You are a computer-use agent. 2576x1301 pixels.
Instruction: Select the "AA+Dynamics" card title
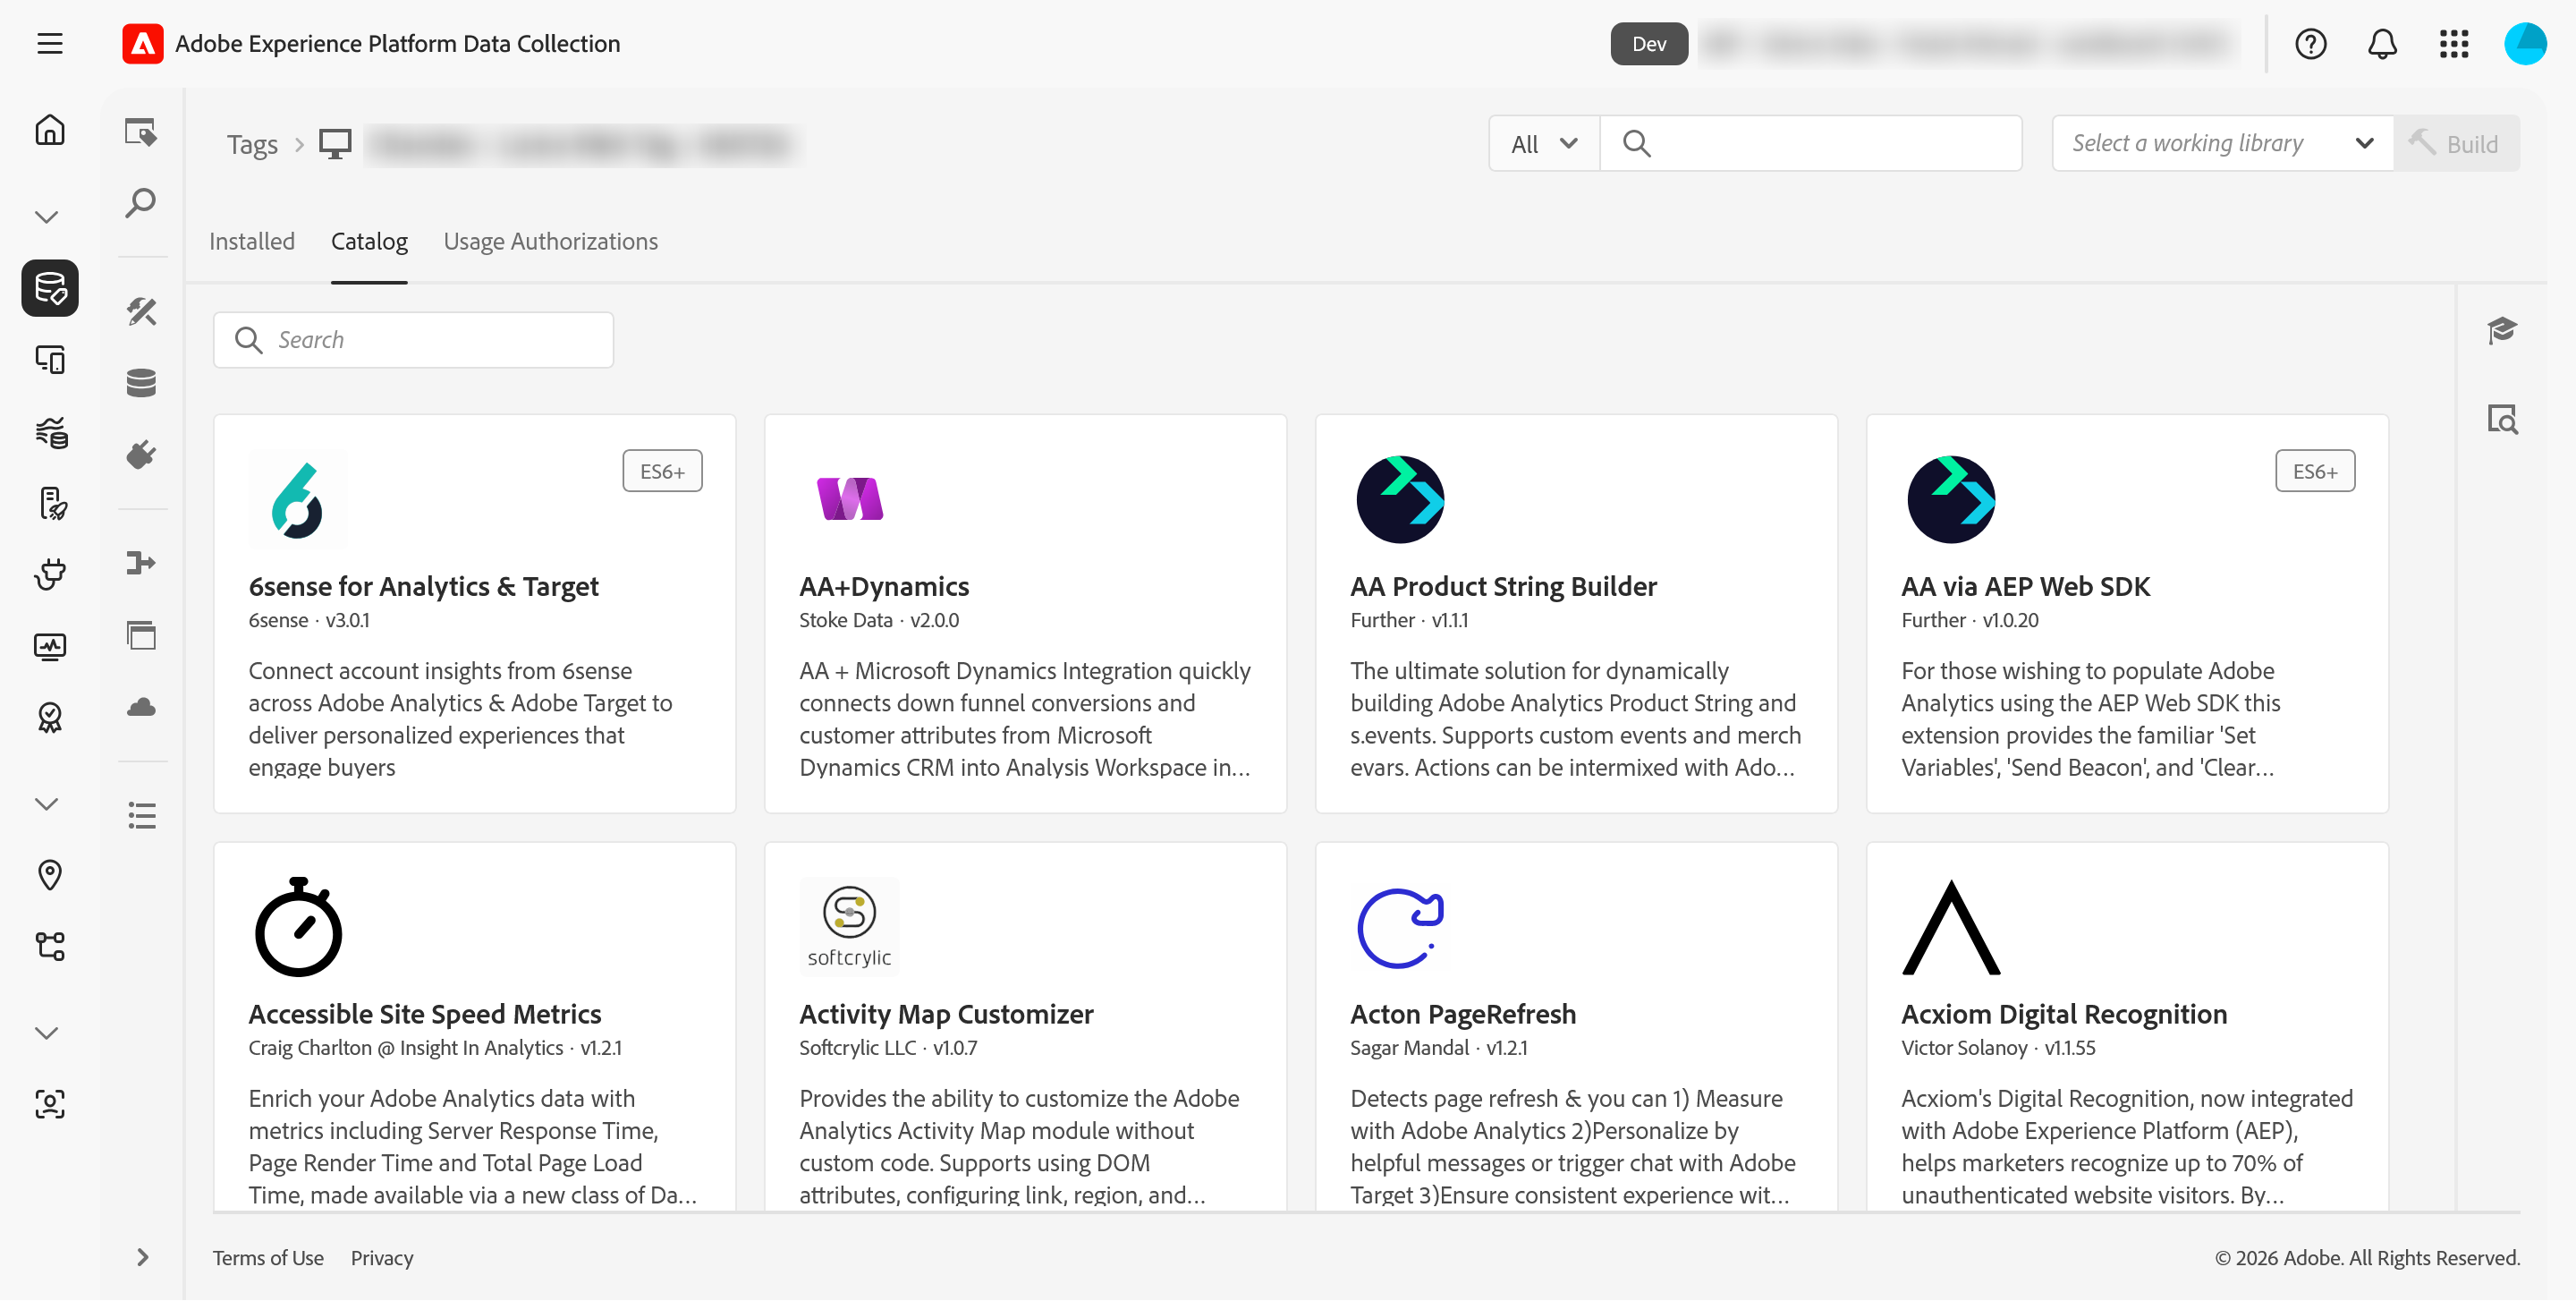884,587
